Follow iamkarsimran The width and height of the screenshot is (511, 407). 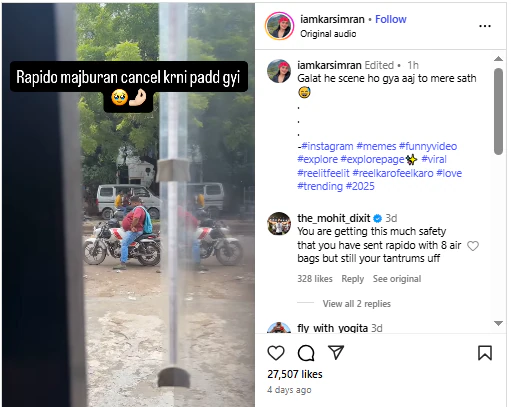(x=391, y=19)
